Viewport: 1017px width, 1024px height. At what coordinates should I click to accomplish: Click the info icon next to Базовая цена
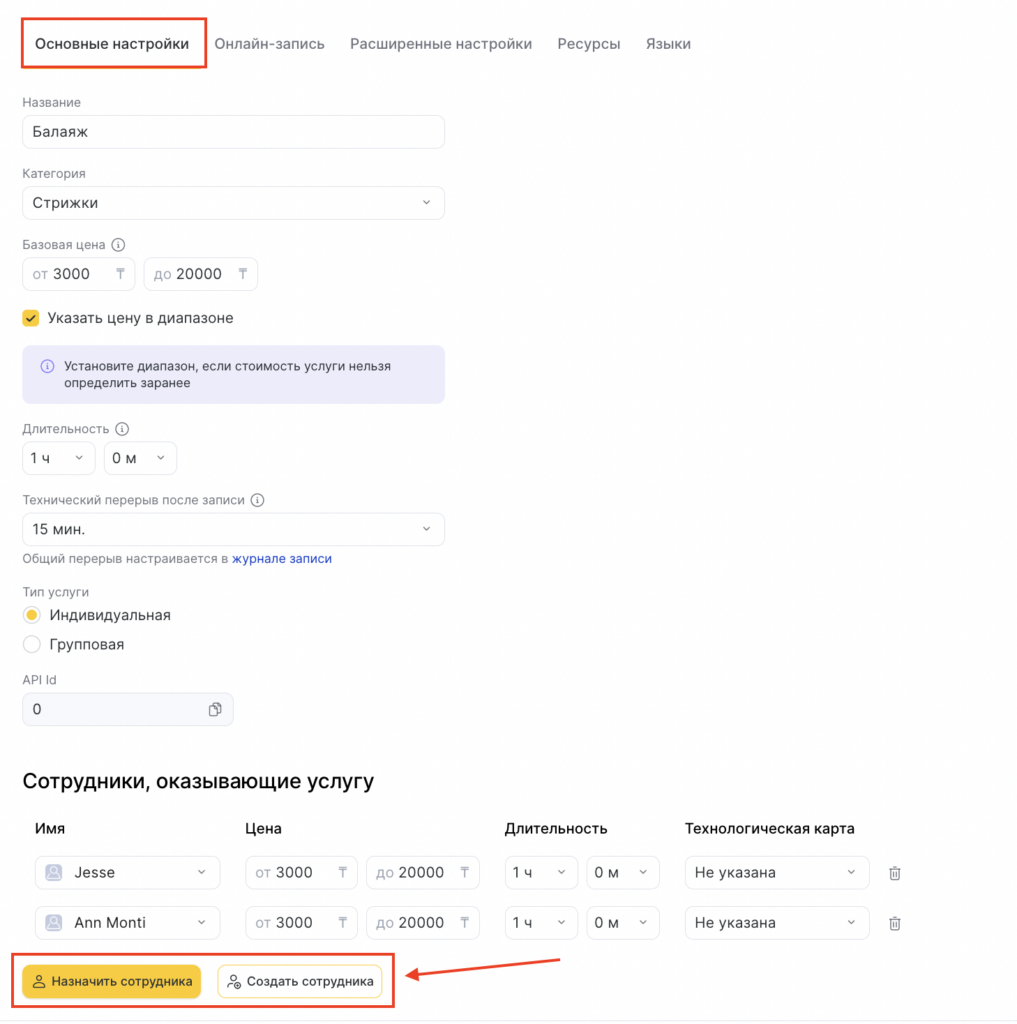(x=118, y=245)
